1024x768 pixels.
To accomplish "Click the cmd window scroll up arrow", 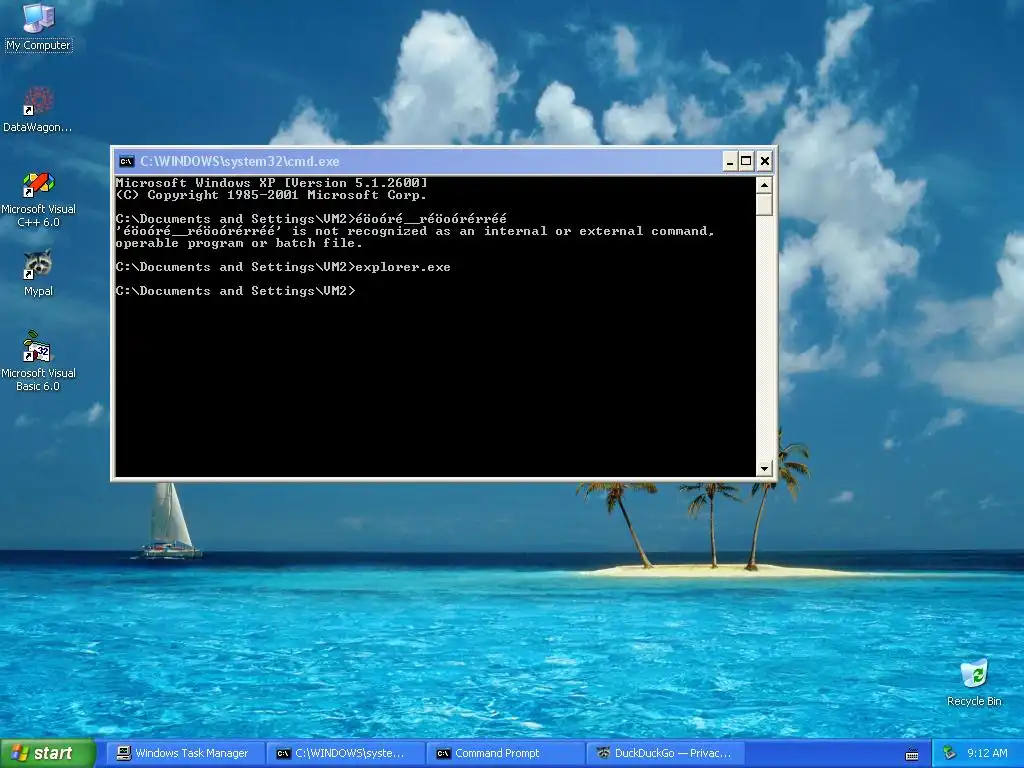I will click(x=764, y=185).
